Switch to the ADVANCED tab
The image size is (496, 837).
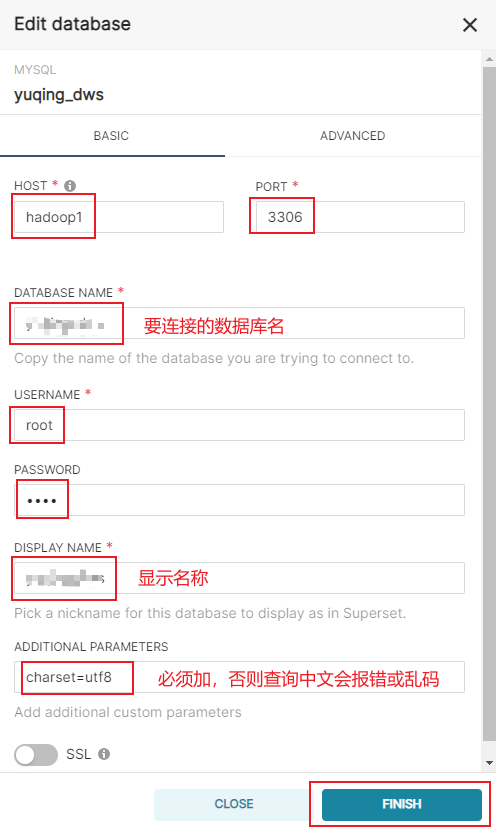coord(352,136)
